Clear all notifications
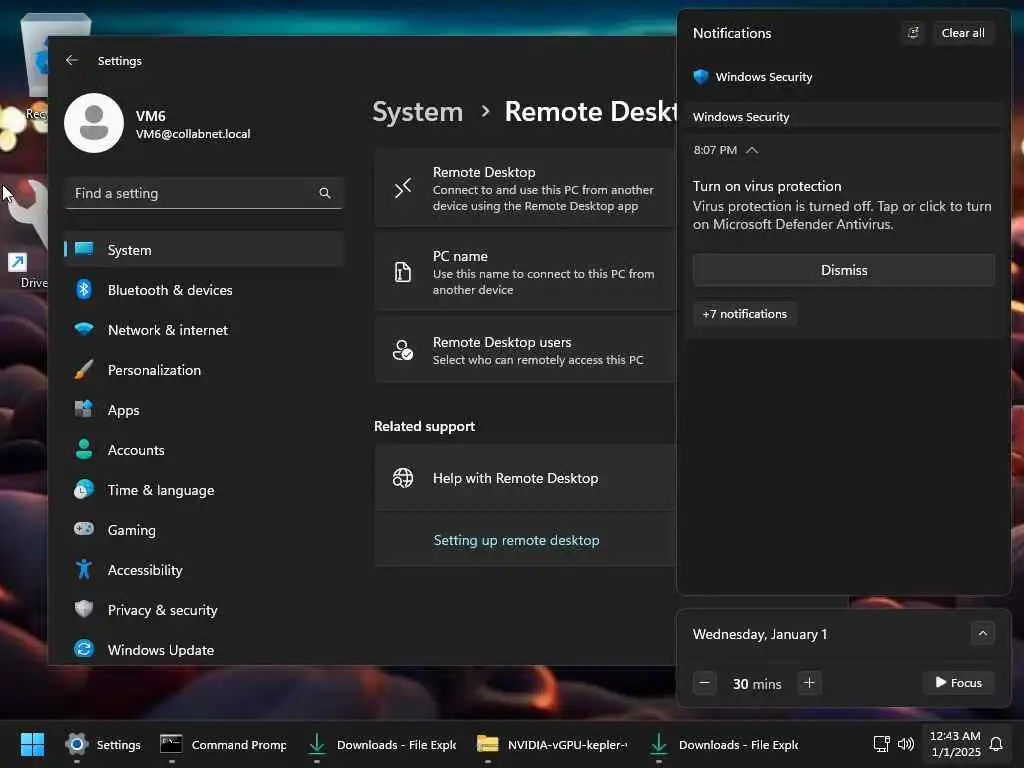 coord(963,33)
